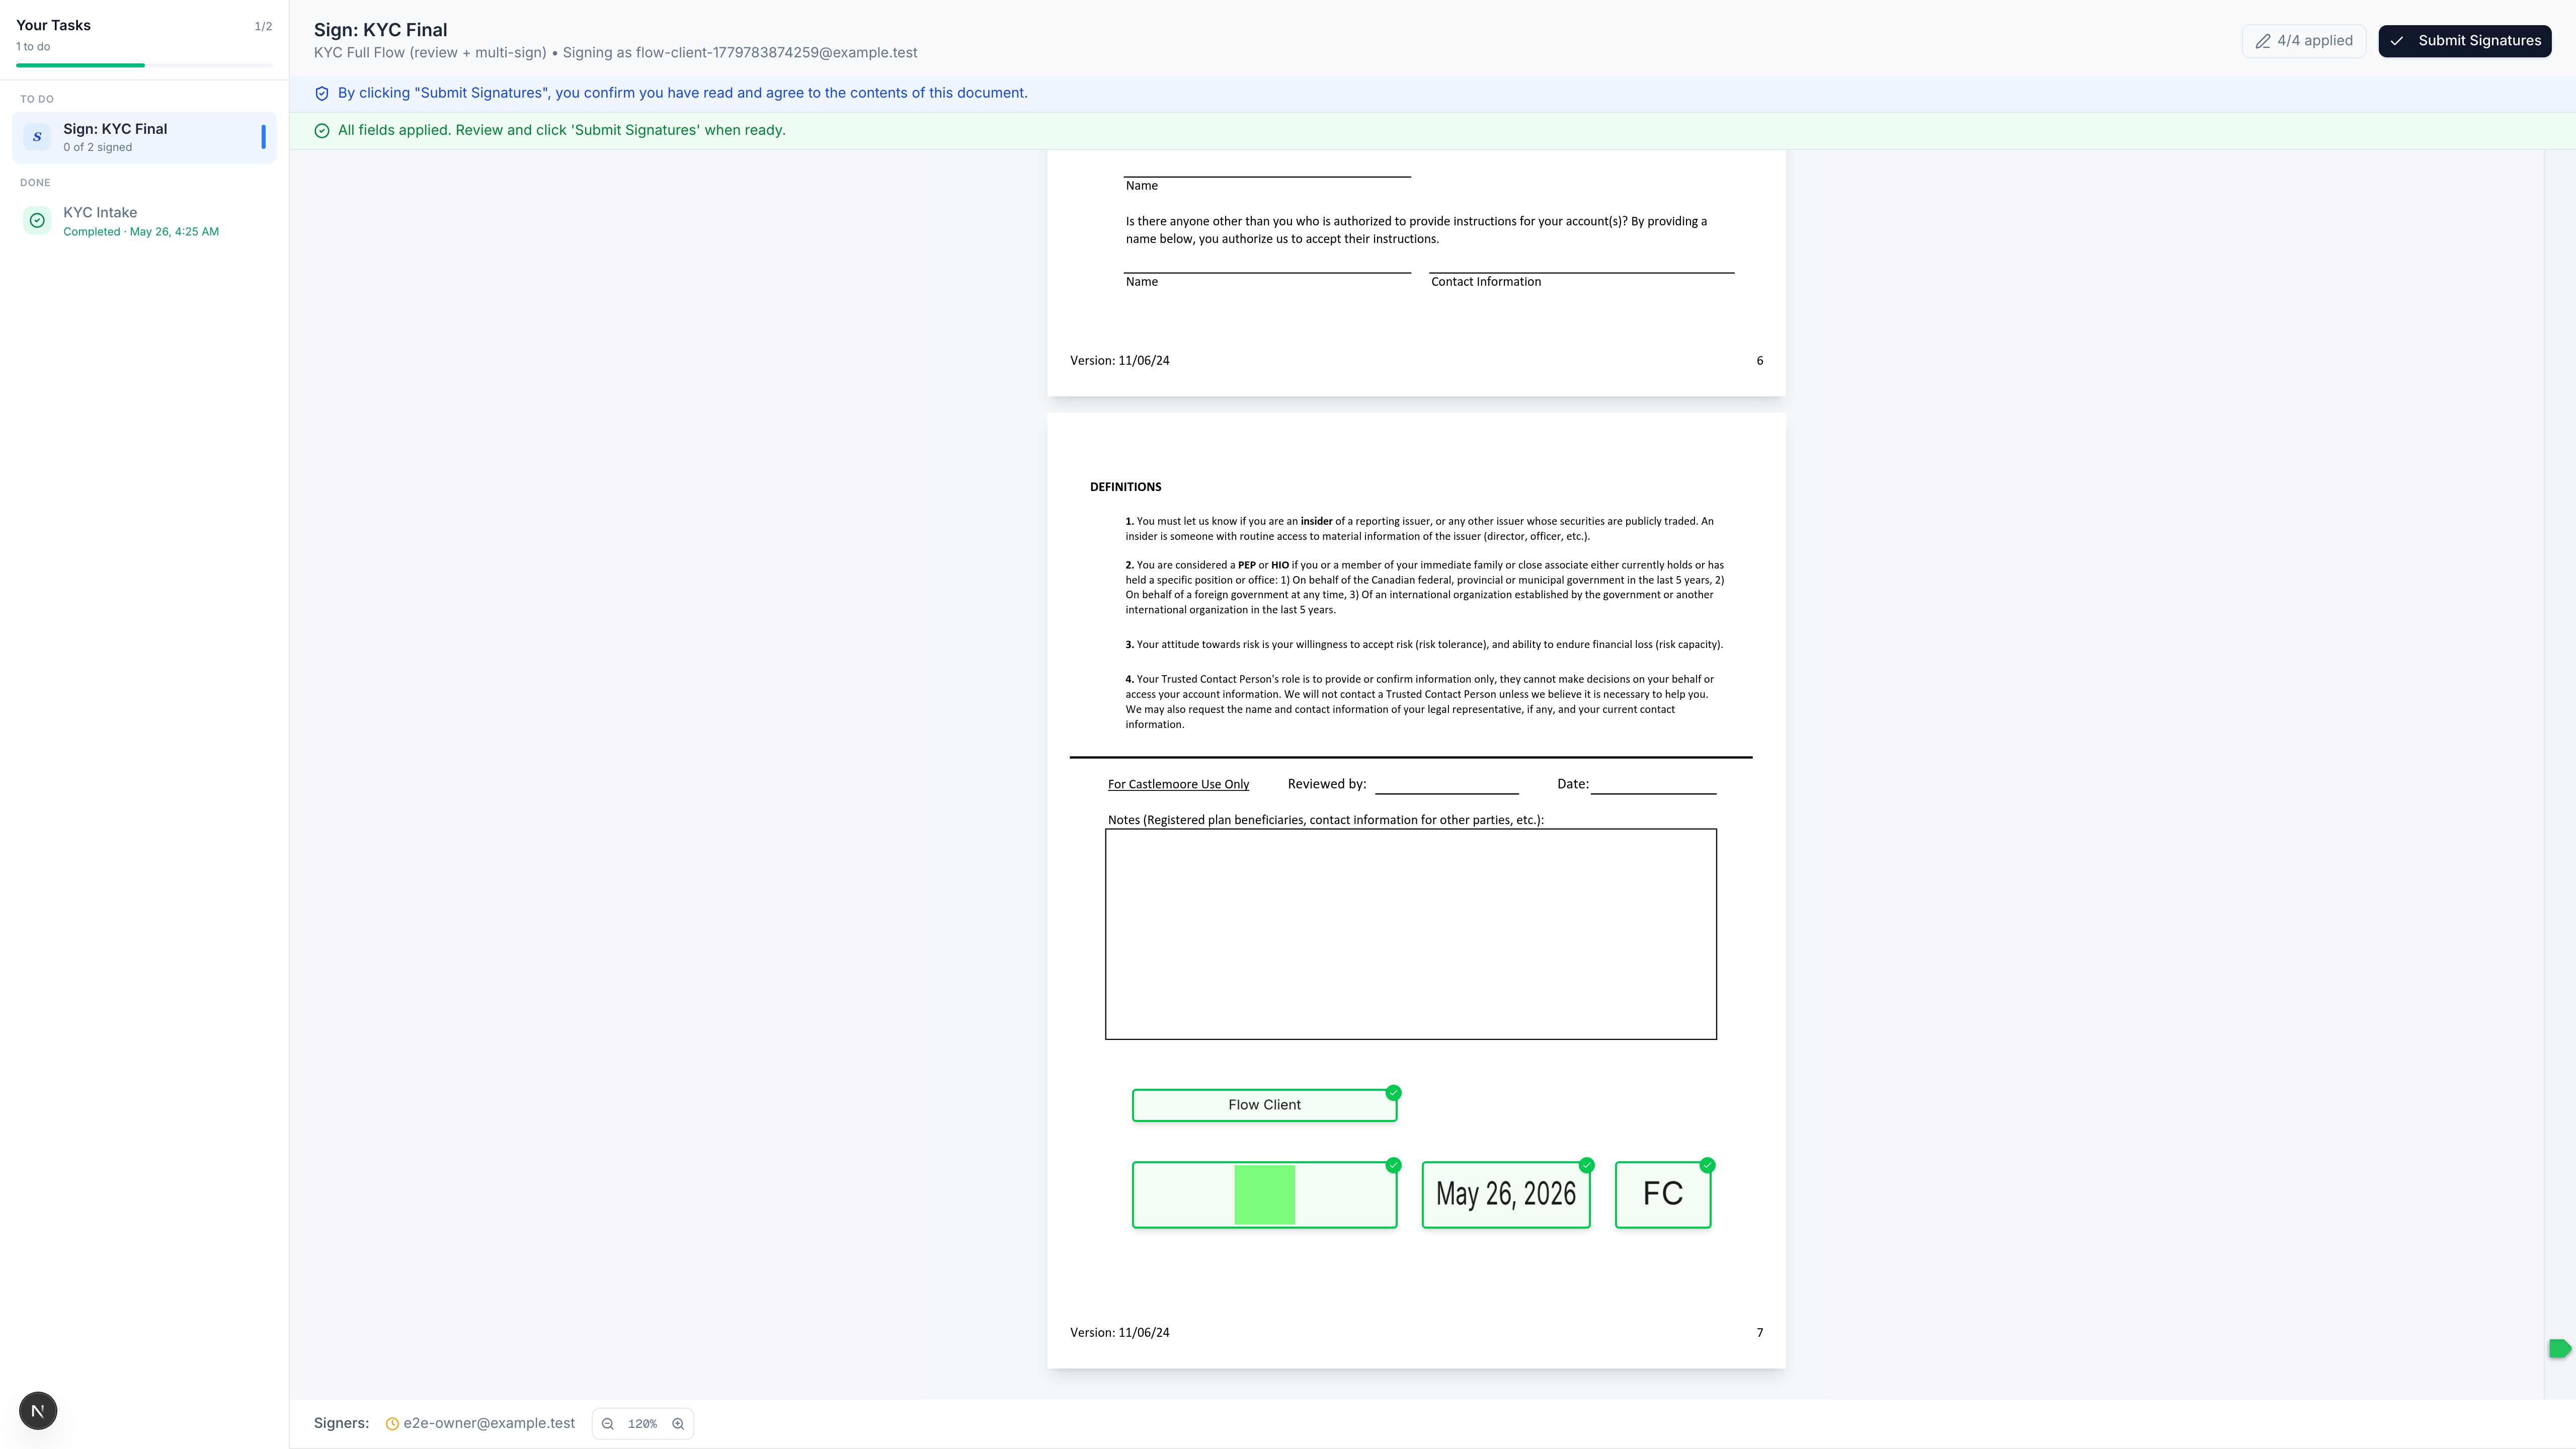
Task: Click the pen icon next to 4/4 applied
Action: coord(2263,41)
